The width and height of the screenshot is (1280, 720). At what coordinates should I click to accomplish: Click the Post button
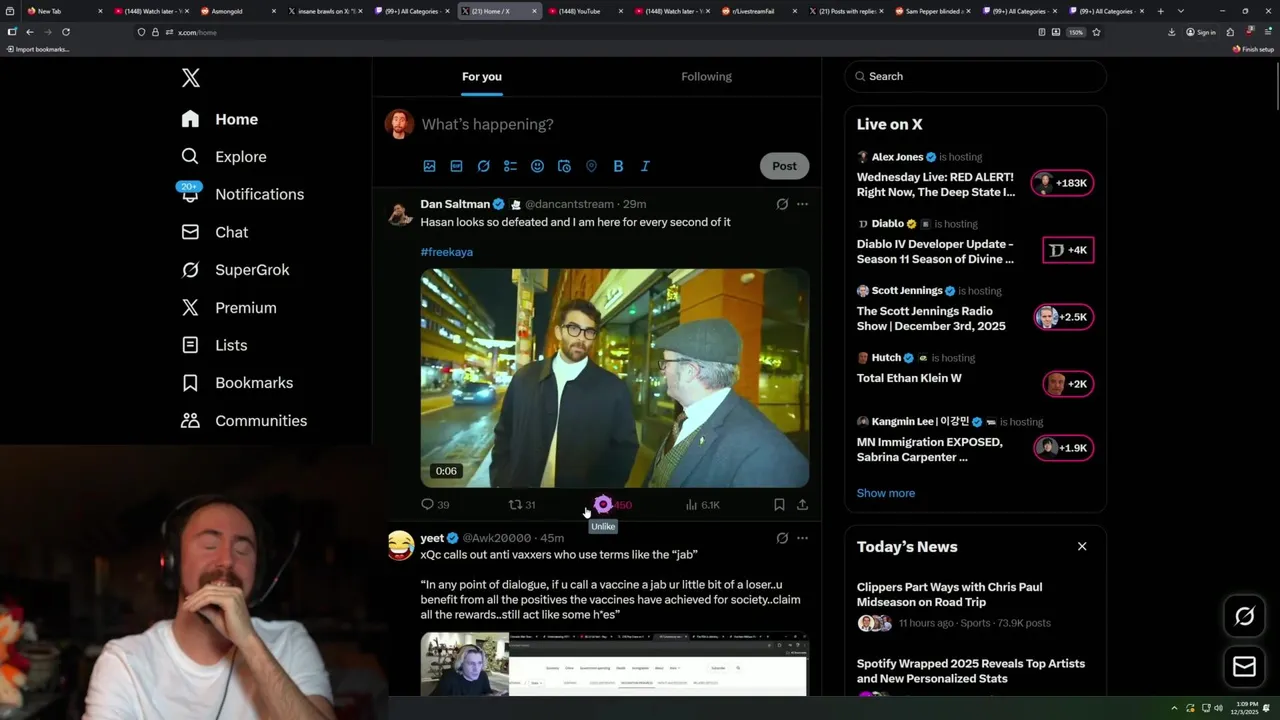point(785,166)
